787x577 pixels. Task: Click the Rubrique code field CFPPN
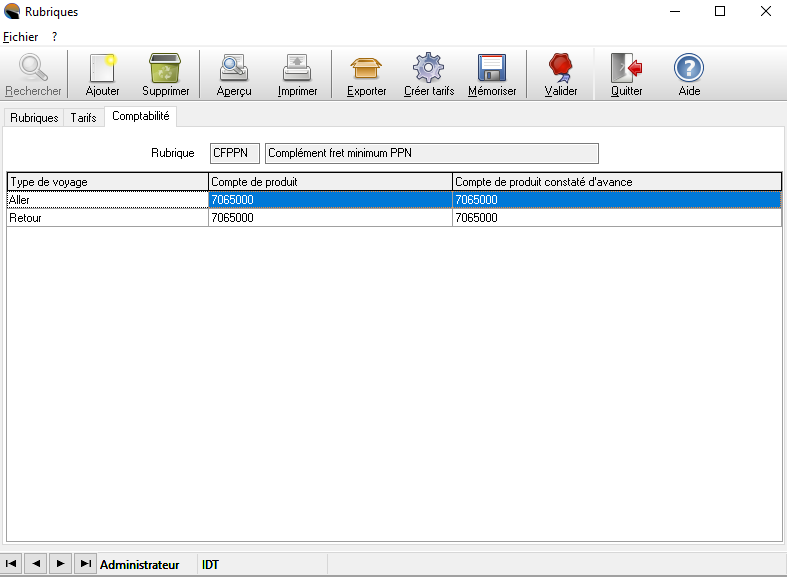click(x=235, y=153)
